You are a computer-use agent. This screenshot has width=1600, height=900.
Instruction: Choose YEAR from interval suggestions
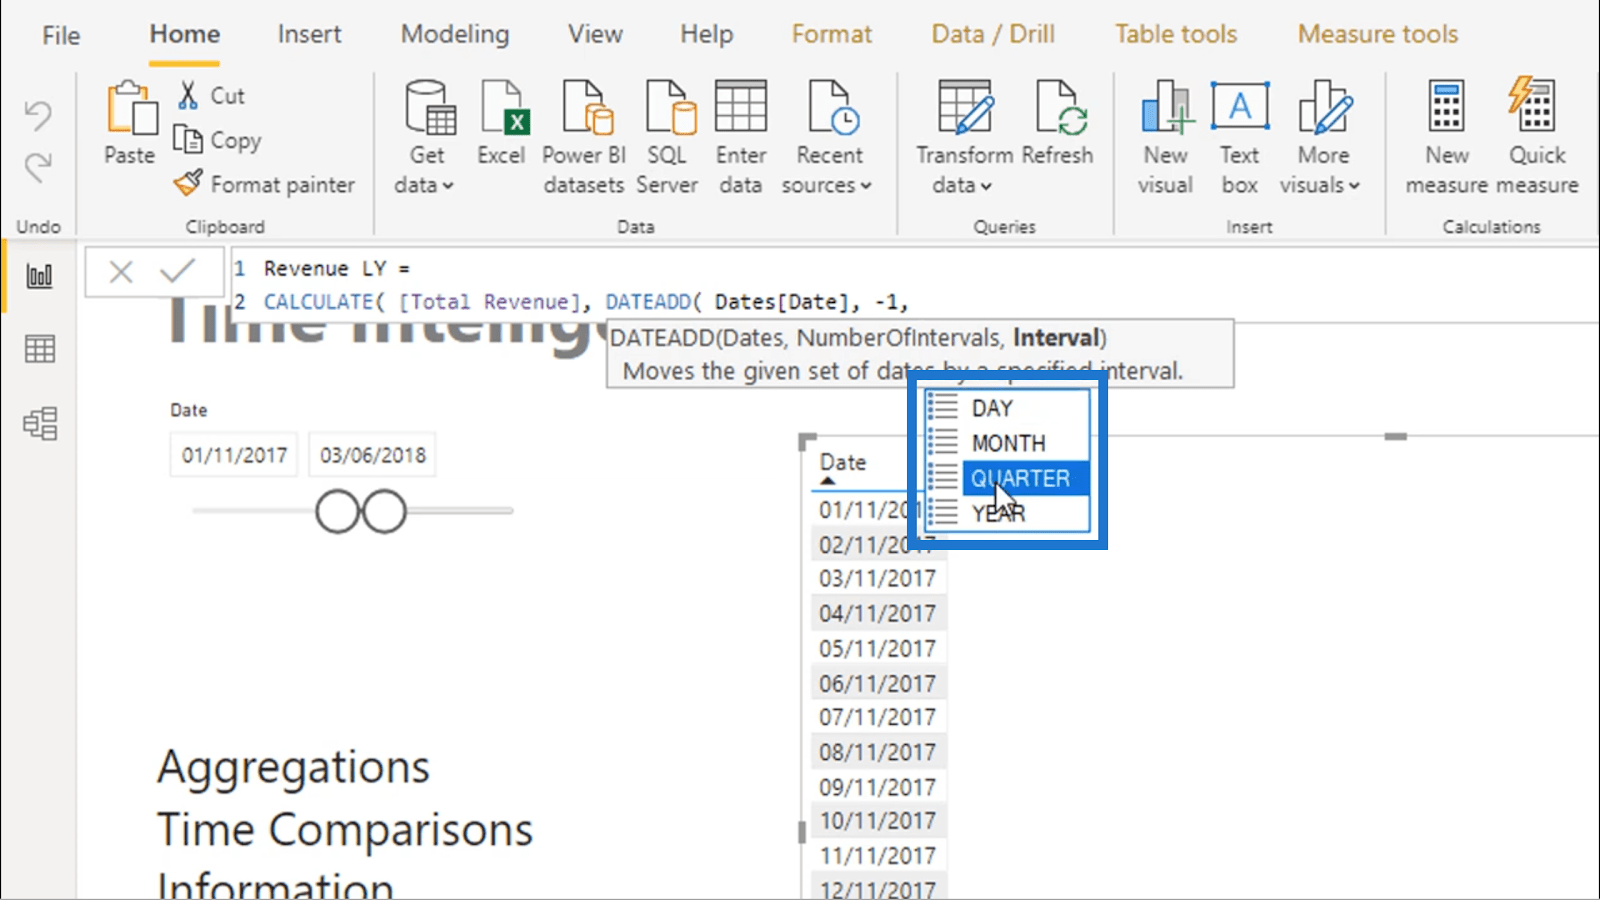tap(1007, 513)
